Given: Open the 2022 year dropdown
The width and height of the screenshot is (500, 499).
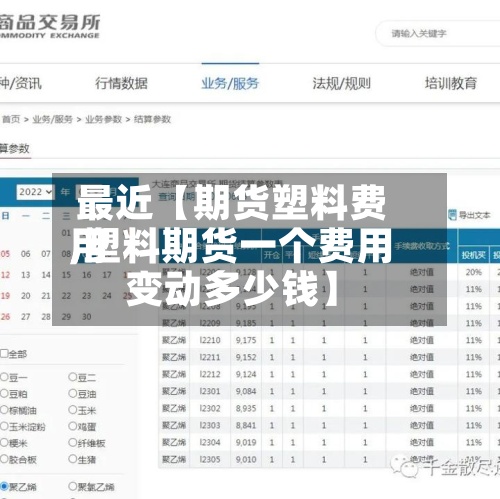Looking at the screenshot, I should (35, 192).
